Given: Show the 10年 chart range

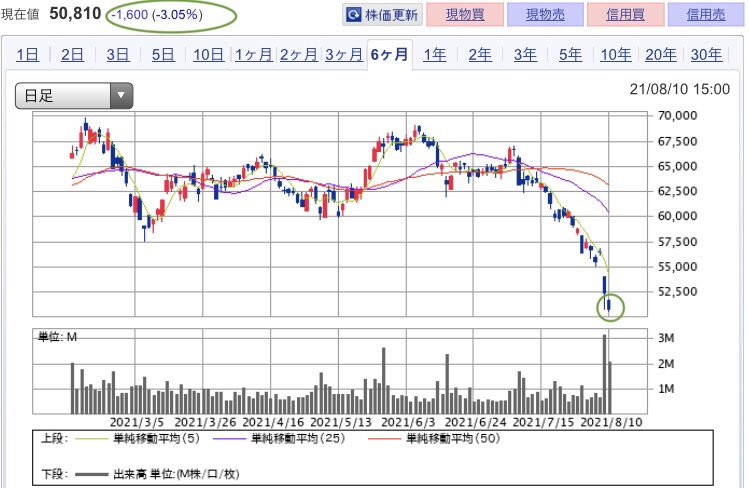Looking at the screenshot, I should tap(616, 55).
